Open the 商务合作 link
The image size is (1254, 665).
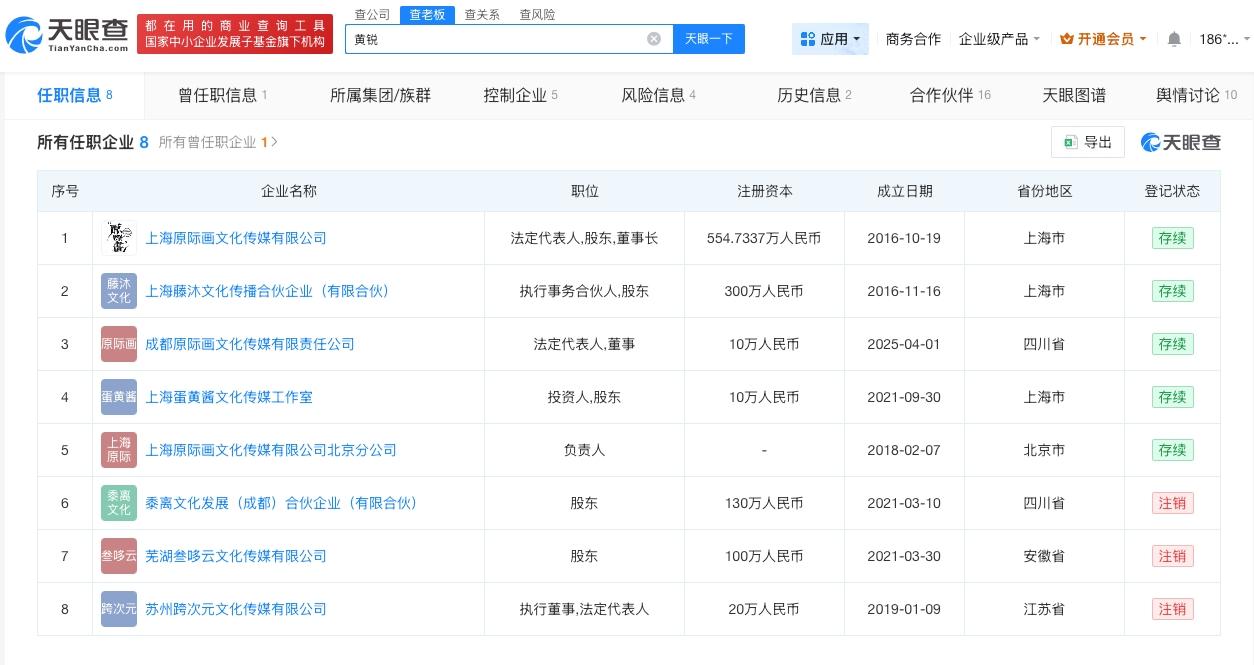913,39
